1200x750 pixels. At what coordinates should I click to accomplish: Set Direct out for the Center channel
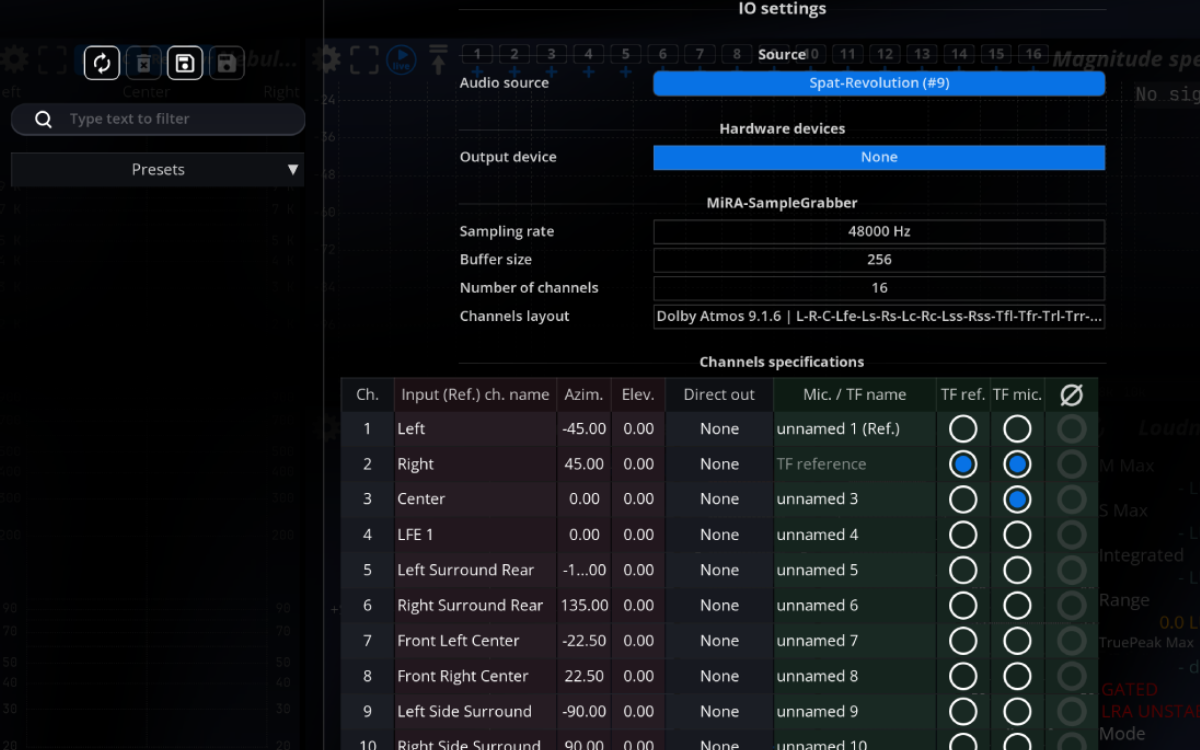coord(719,498)
